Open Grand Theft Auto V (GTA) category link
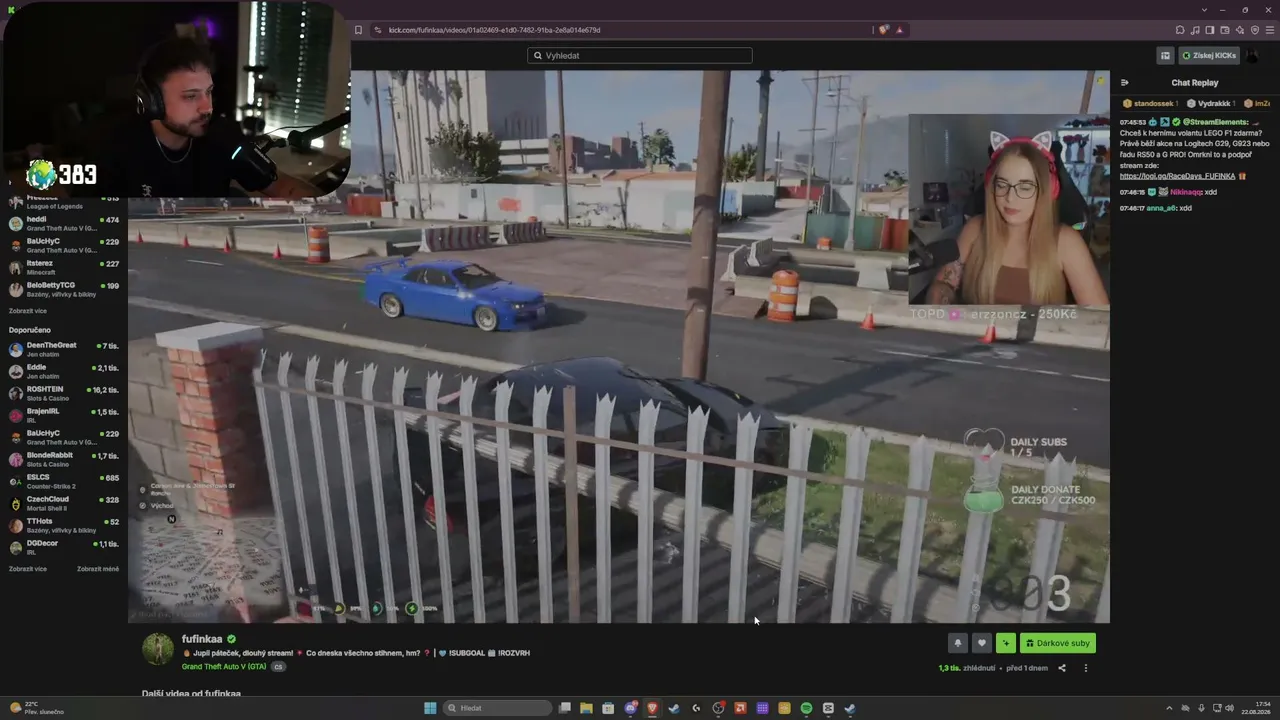 pos(224,666)
